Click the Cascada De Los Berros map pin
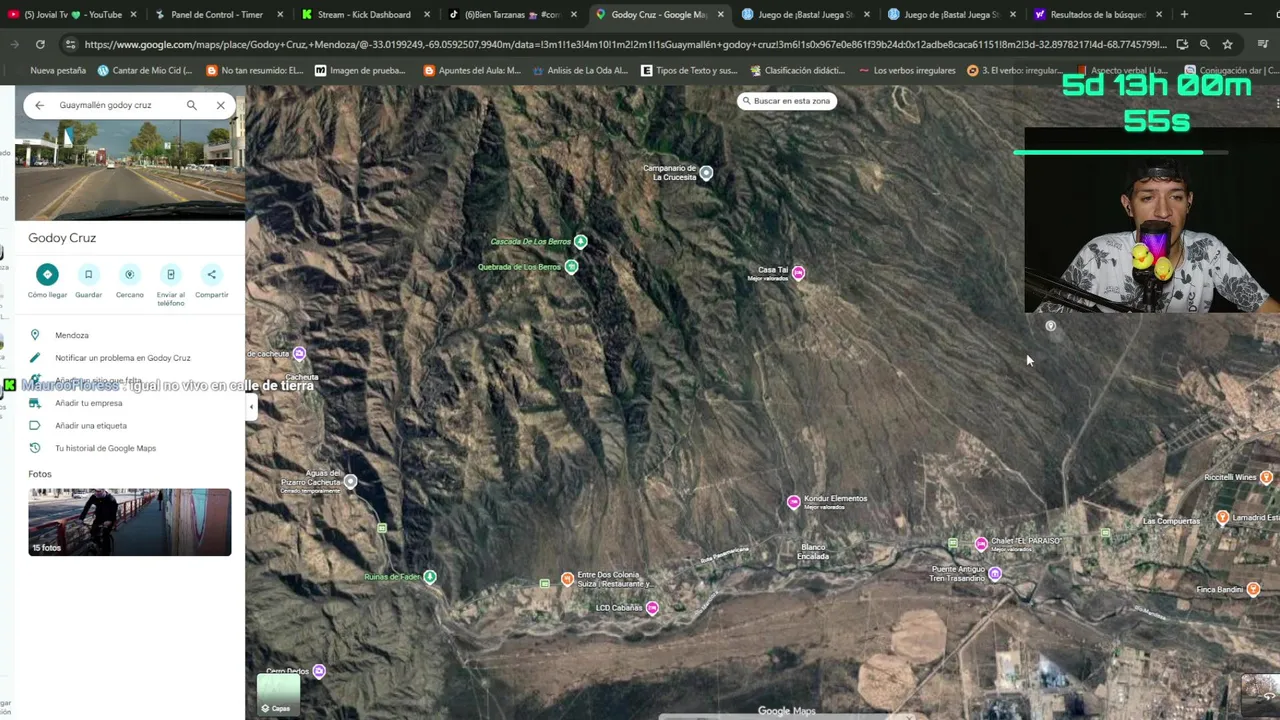 coord(580,241)
